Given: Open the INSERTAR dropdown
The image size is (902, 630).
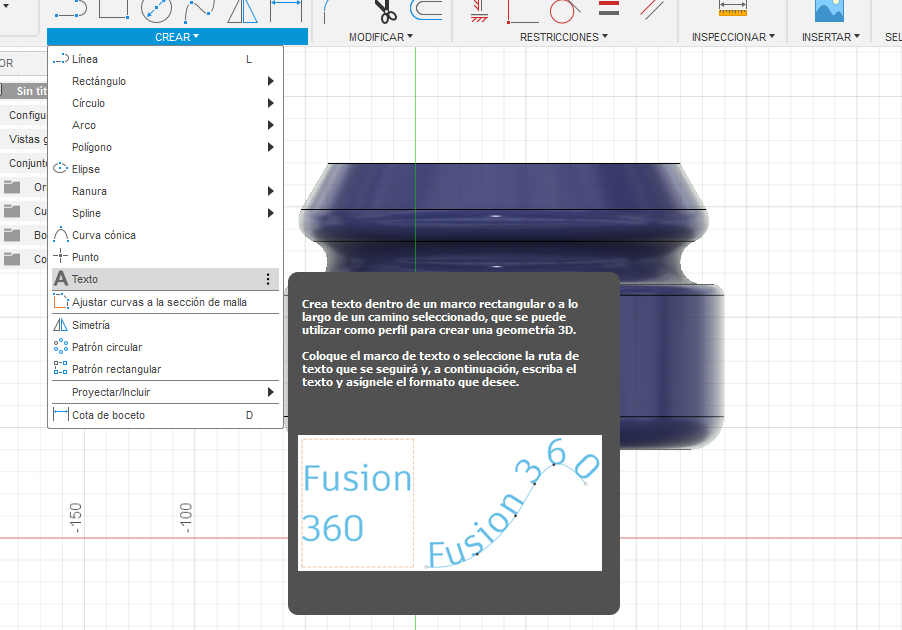Looking at the screenshot, I should [x=831, y=37].
